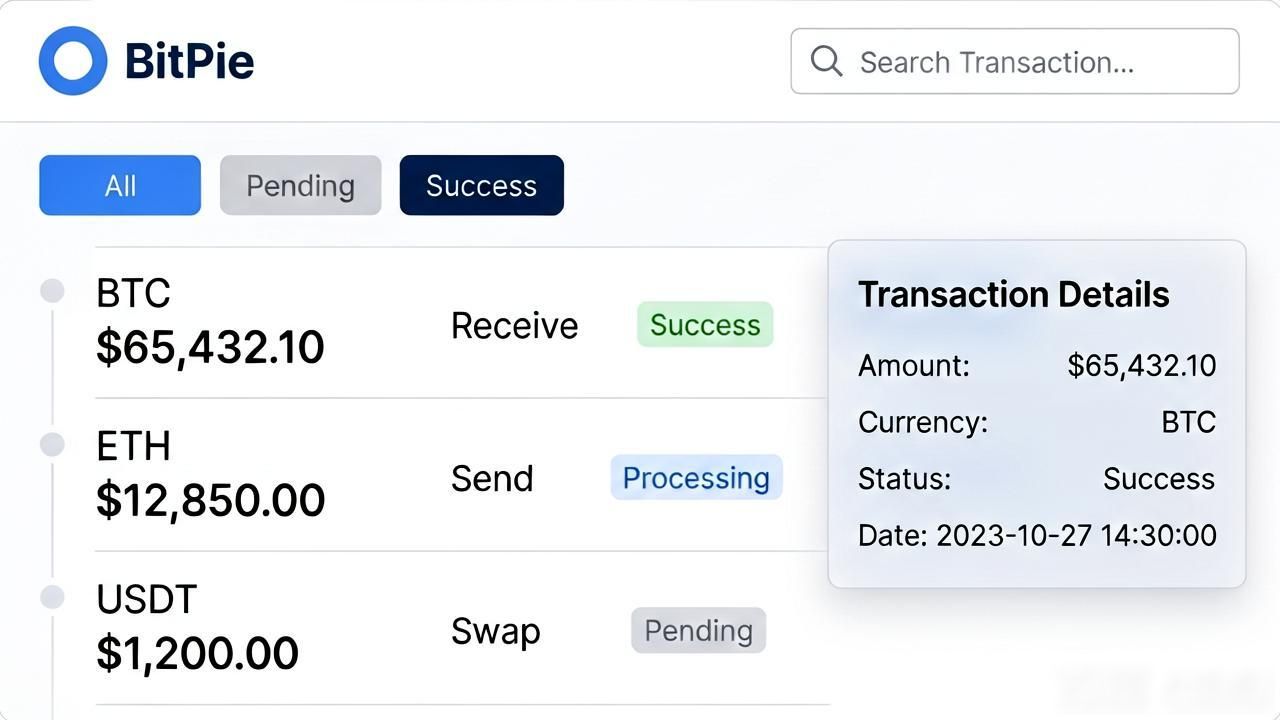Switch to the Success filter tab

coord(482,185)
